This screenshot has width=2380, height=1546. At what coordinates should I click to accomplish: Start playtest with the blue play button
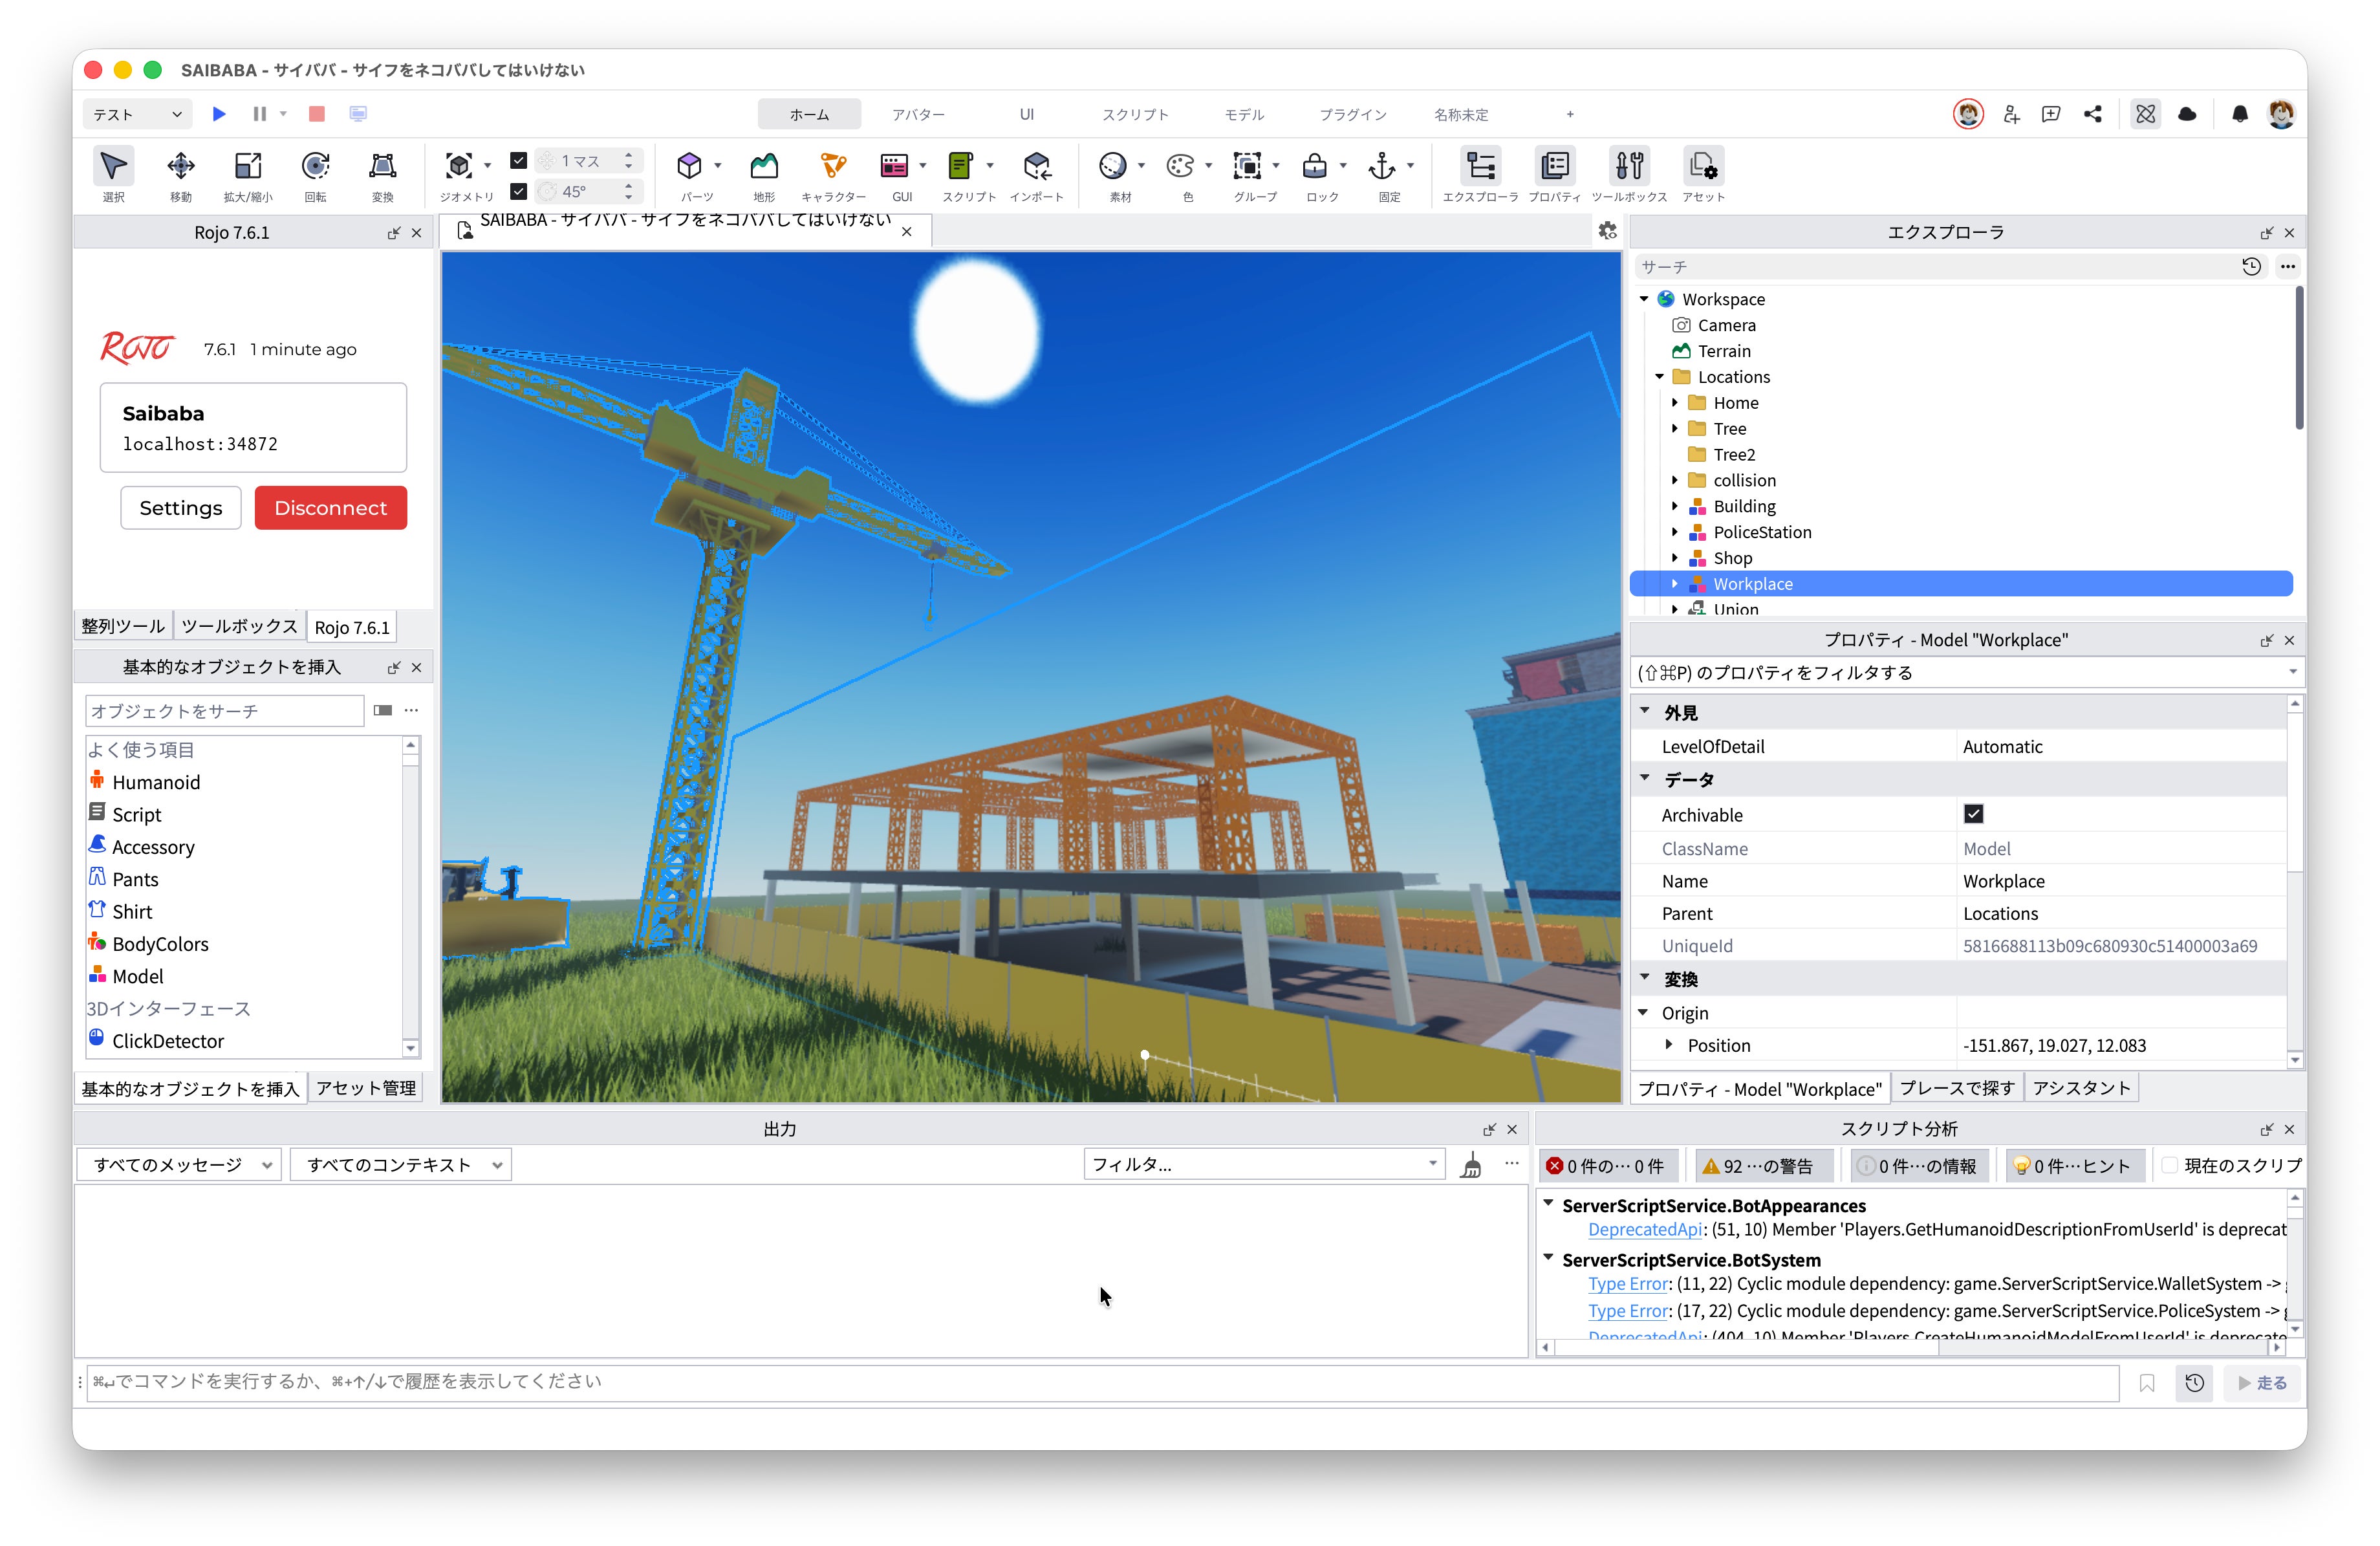point(219,114)
